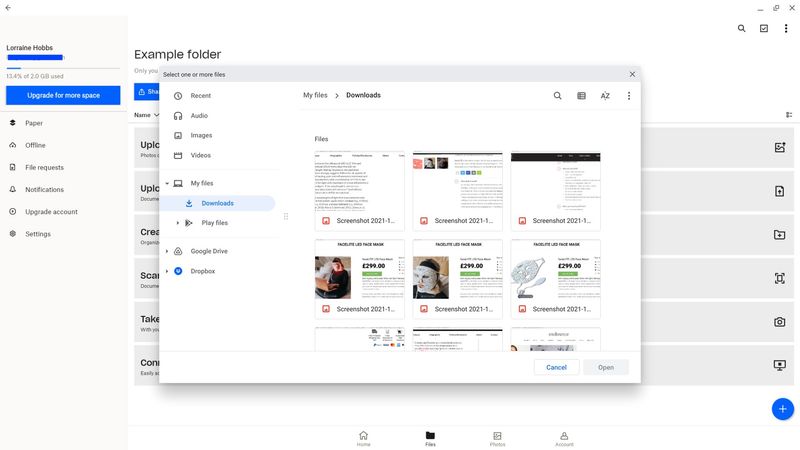The image size is (800, 450).
Task: Select screenshot thumbnail with dark header bar
Action: pyautogui.click(x=556, y=191)
